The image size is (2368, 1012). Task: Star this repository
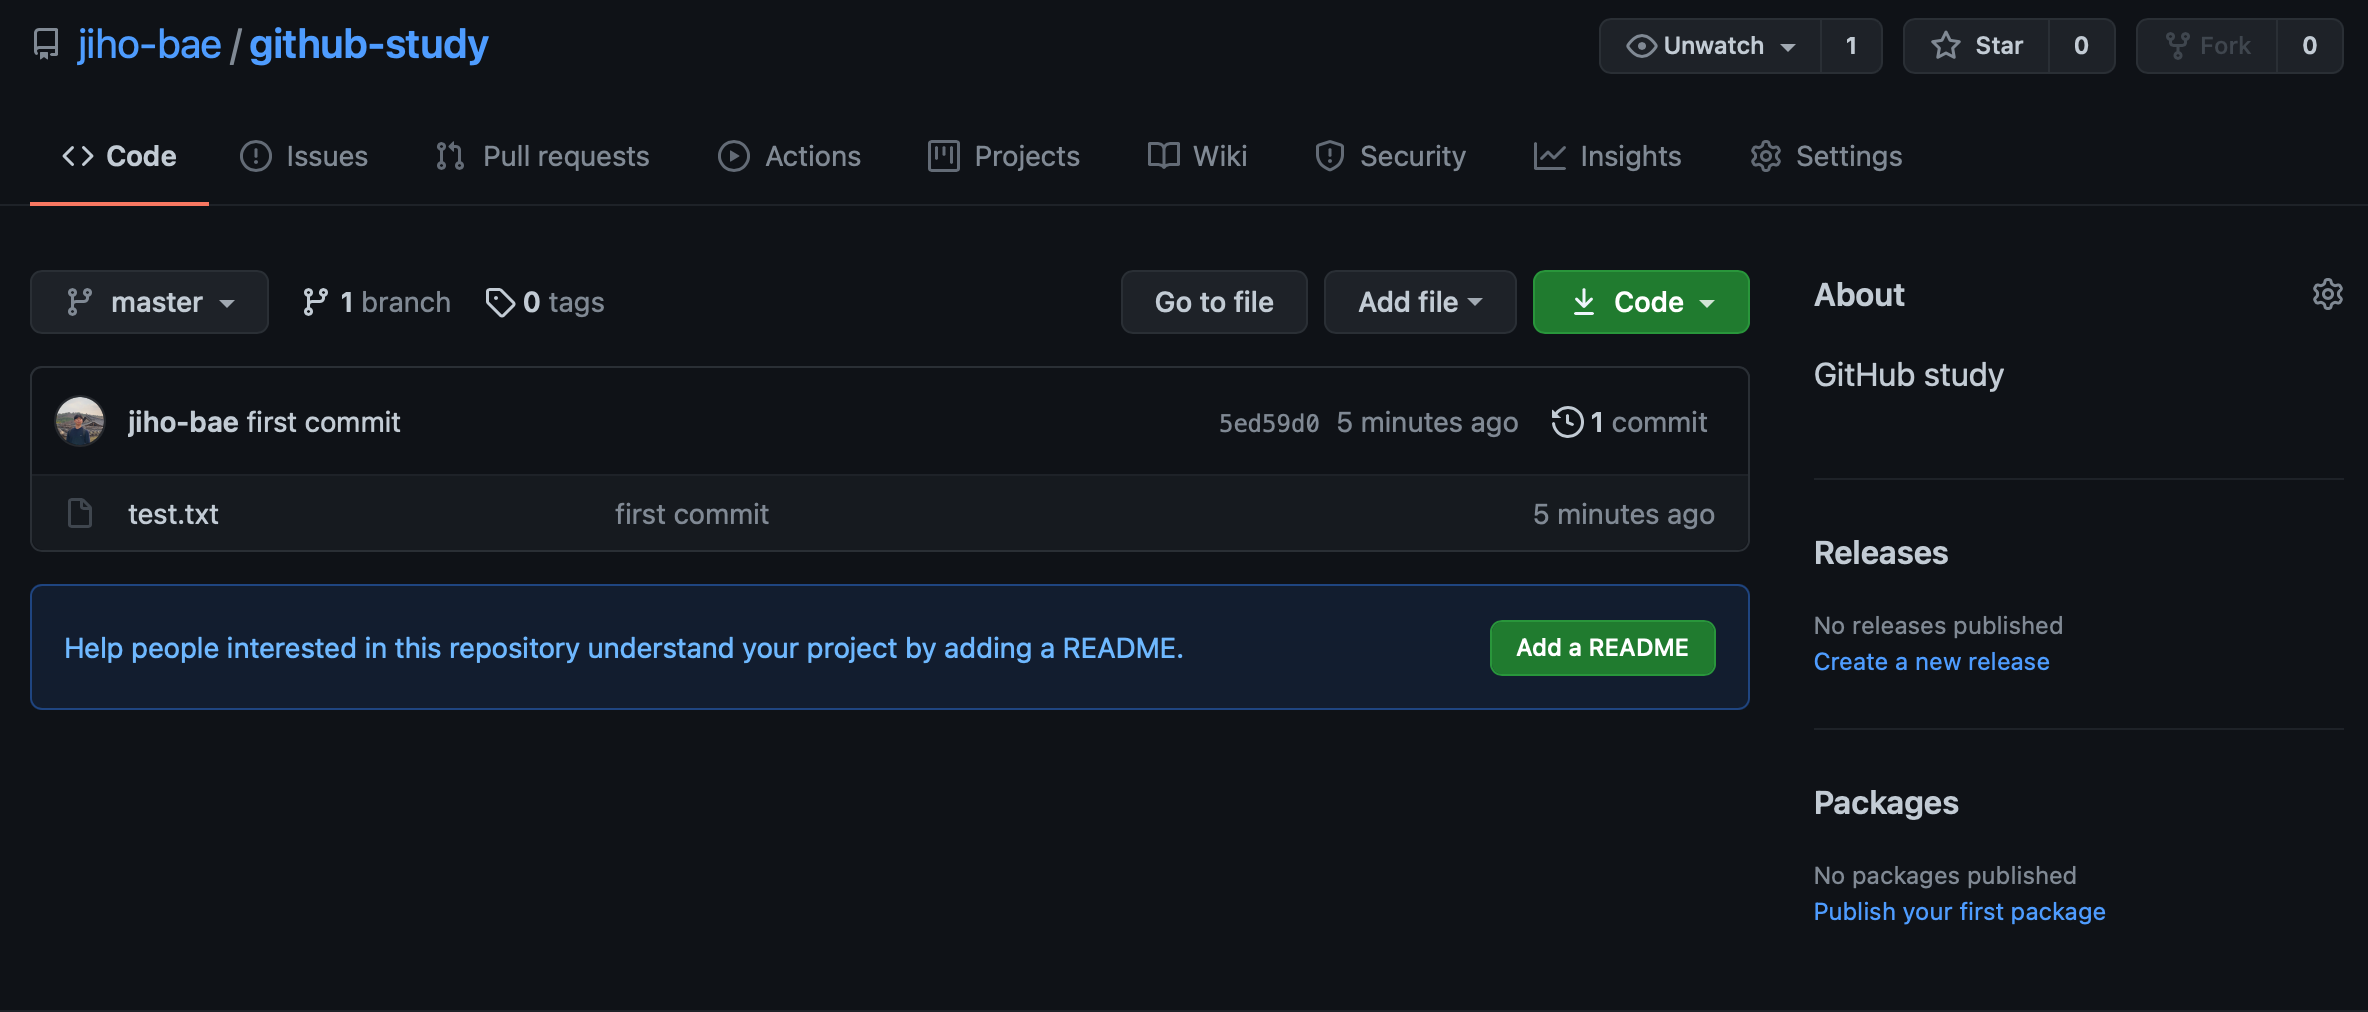click(x=1976, y=46)
